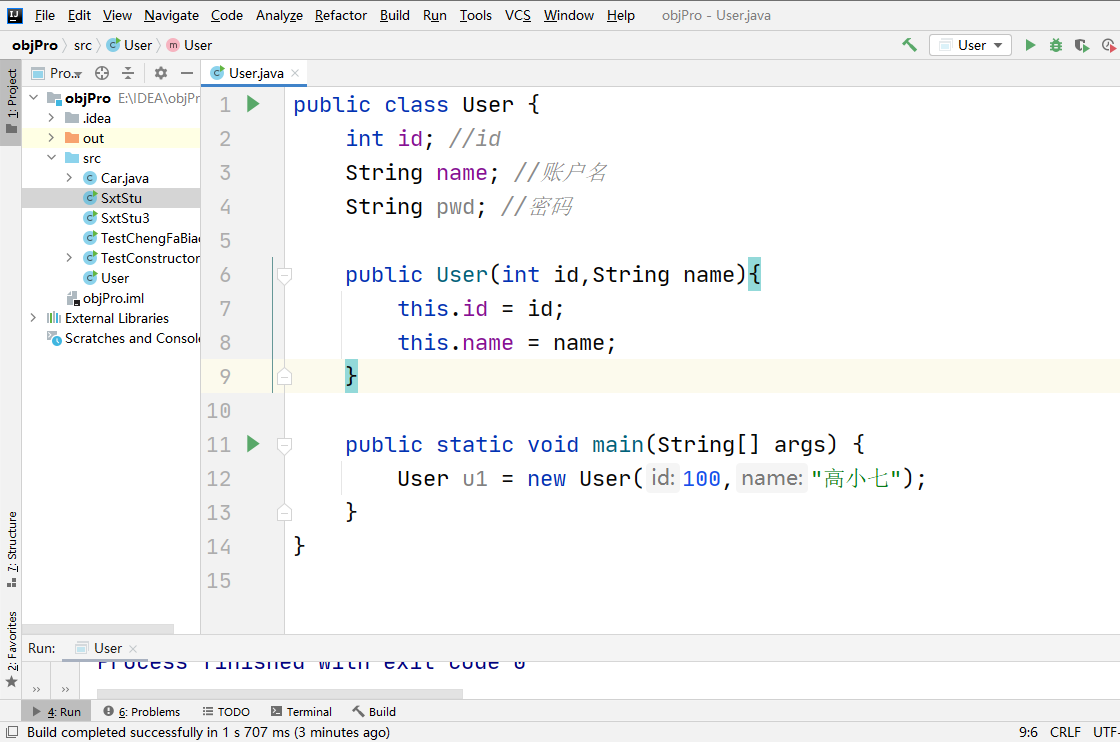Viewport: 1120px width, 742px height.
Task: Open the Help menu
Action: [x=621, y=15]
